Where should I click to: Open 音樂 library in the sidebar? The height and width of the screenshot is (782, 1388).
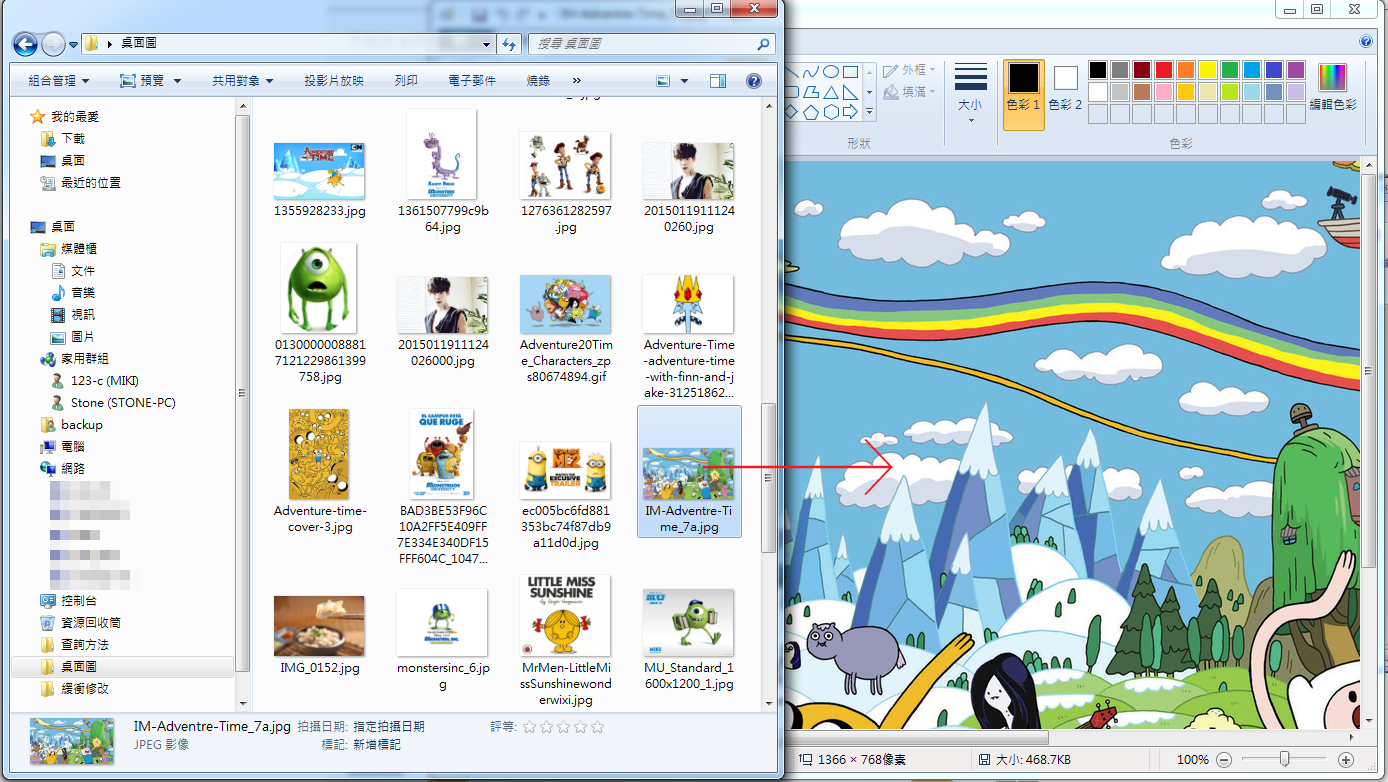82,292
